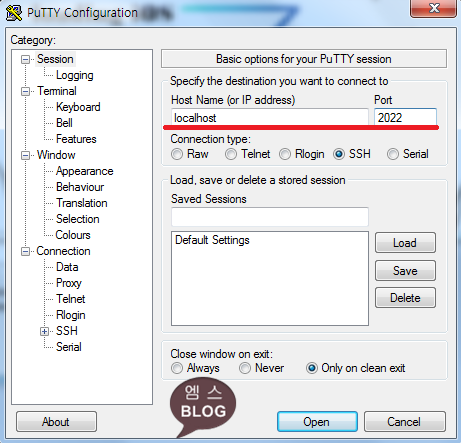Viewport: 461px width, 443px height.
Task: Choose the Rlogin connection type radio button
Action: click(x=285, y=154)
